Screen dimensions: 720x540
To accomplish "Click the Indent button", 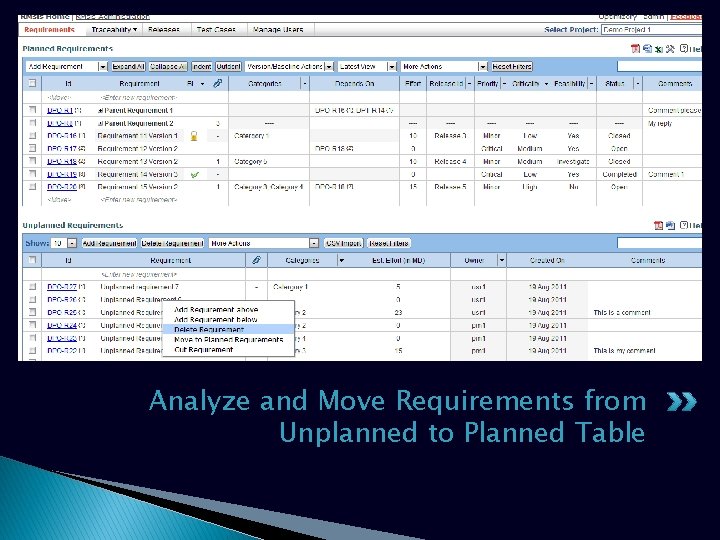I will [202, 67].
